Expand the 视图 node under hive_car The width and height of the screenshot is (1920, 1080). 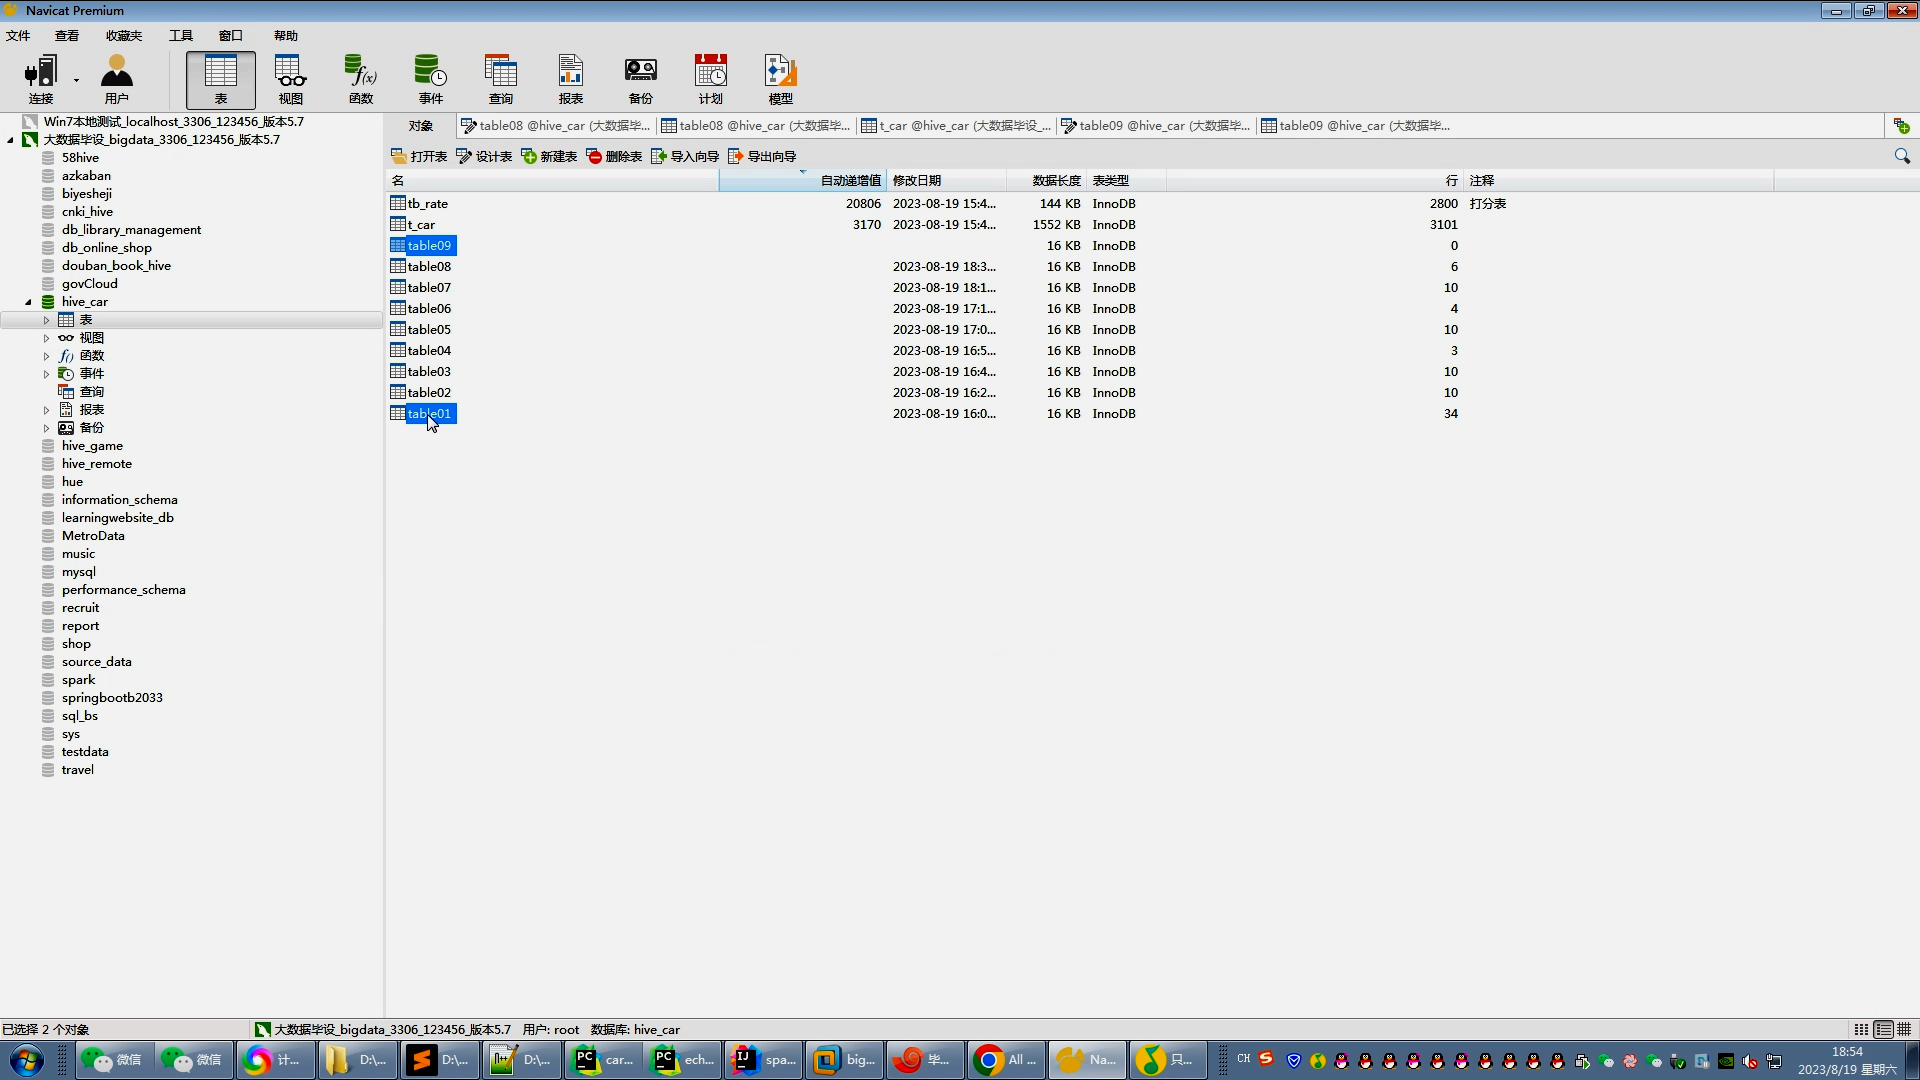tap(46, 338)
